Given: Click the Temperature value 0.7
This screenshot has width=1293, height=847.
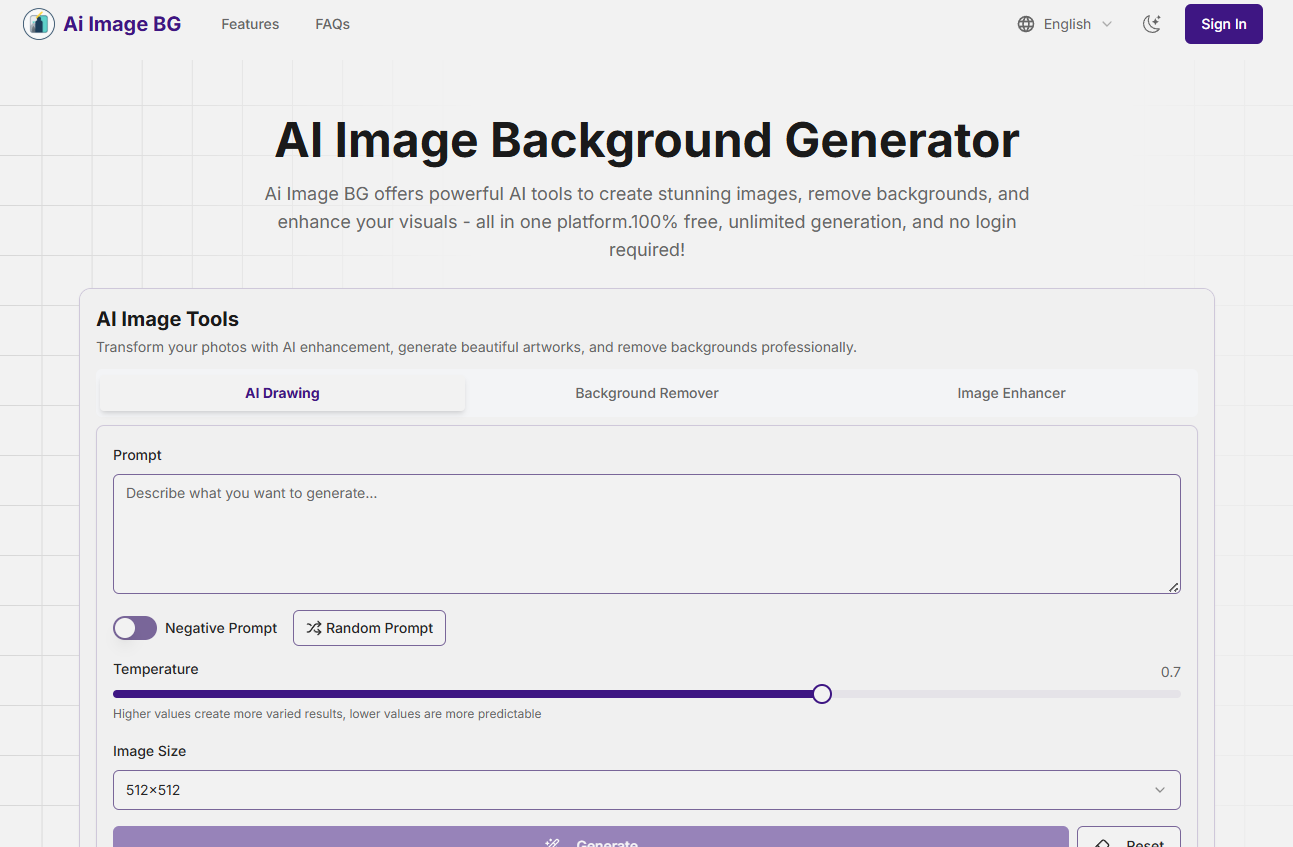Looking at the screenshot, I should click(x=1171, y=672).
